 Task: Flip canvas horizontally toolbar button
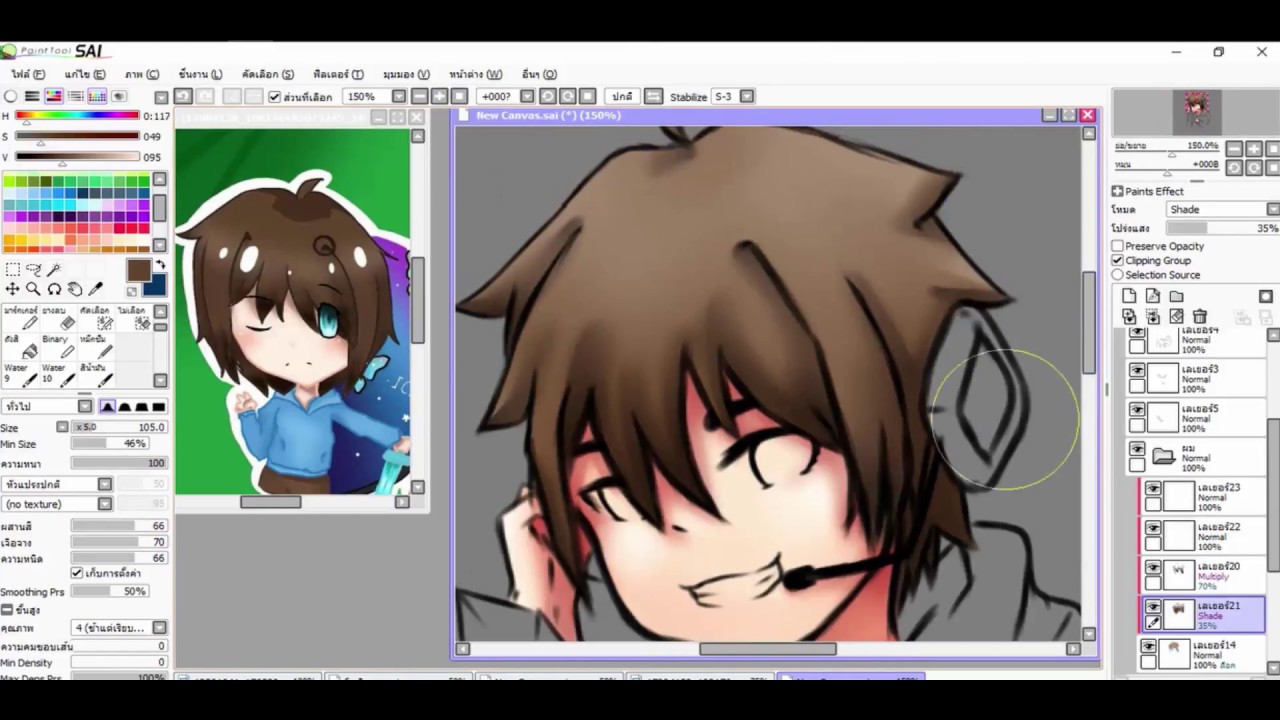(654, 97)
